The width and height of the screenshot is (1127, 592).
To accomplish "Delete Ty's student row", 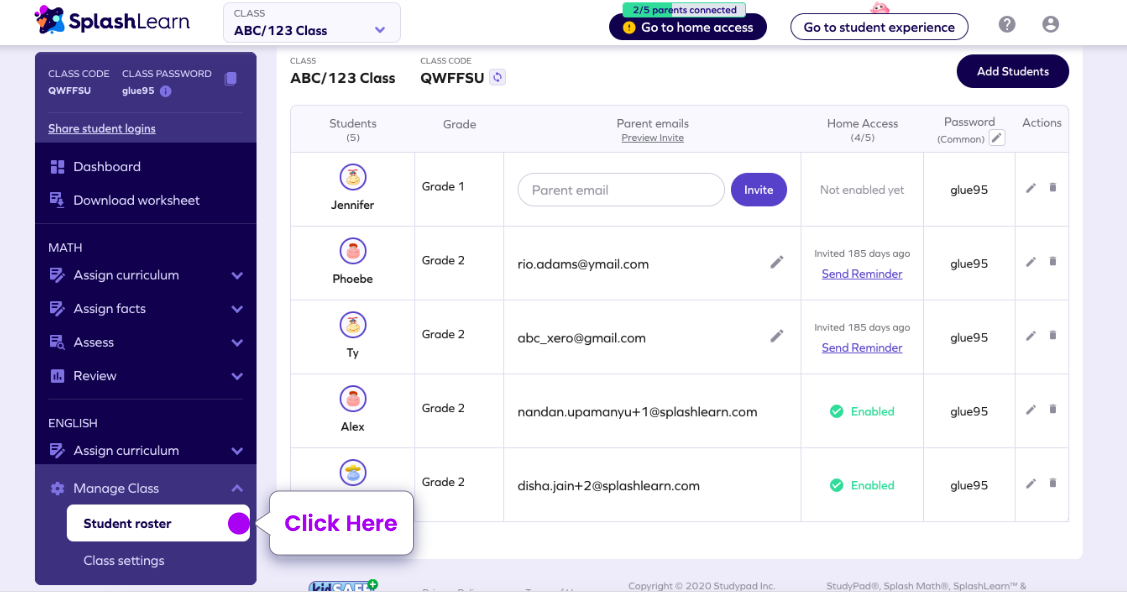I will pyautogui.click(x=1052, y=336).
